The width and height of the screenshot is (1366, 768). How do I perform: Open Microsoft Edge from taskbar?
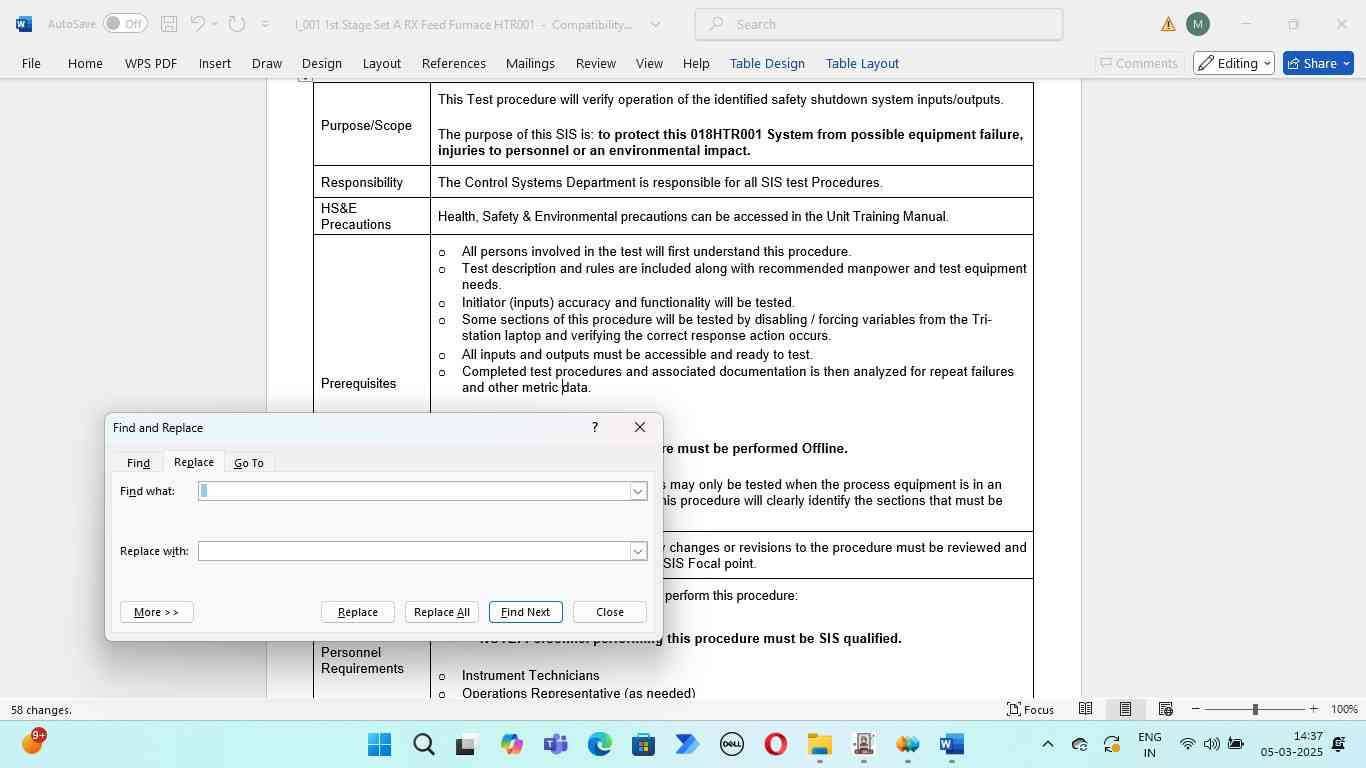coord(599,745)
